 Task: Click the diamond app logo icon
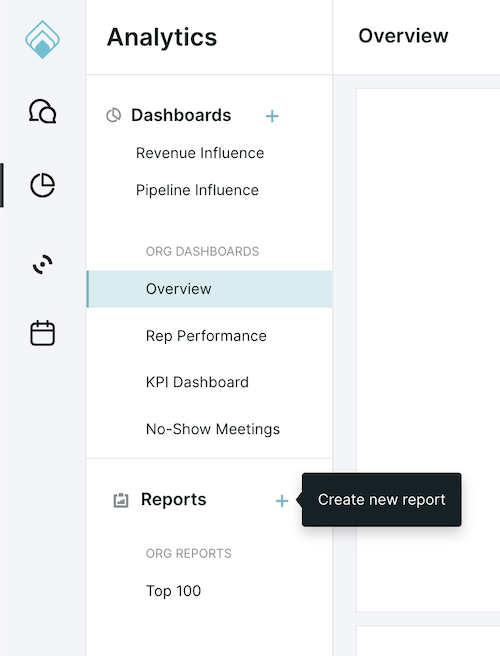42,40
